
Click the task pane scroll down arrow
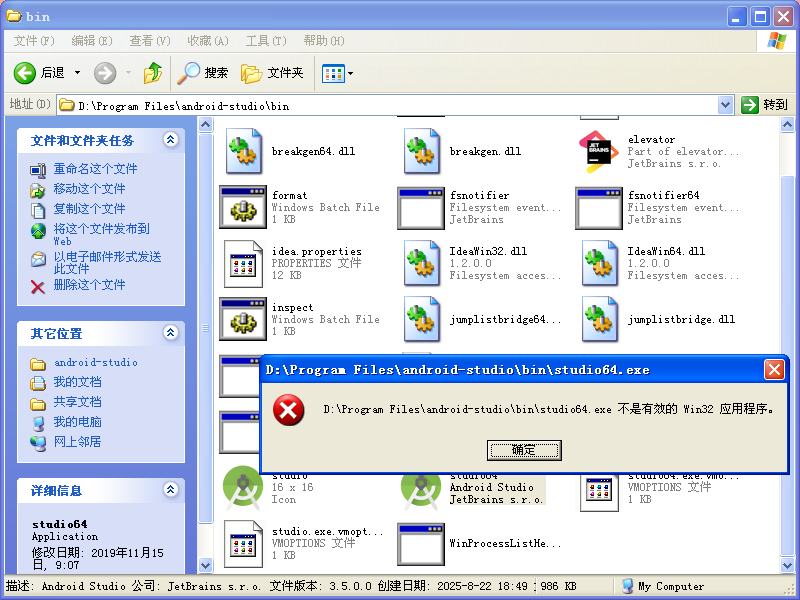(x=205, y=565)
